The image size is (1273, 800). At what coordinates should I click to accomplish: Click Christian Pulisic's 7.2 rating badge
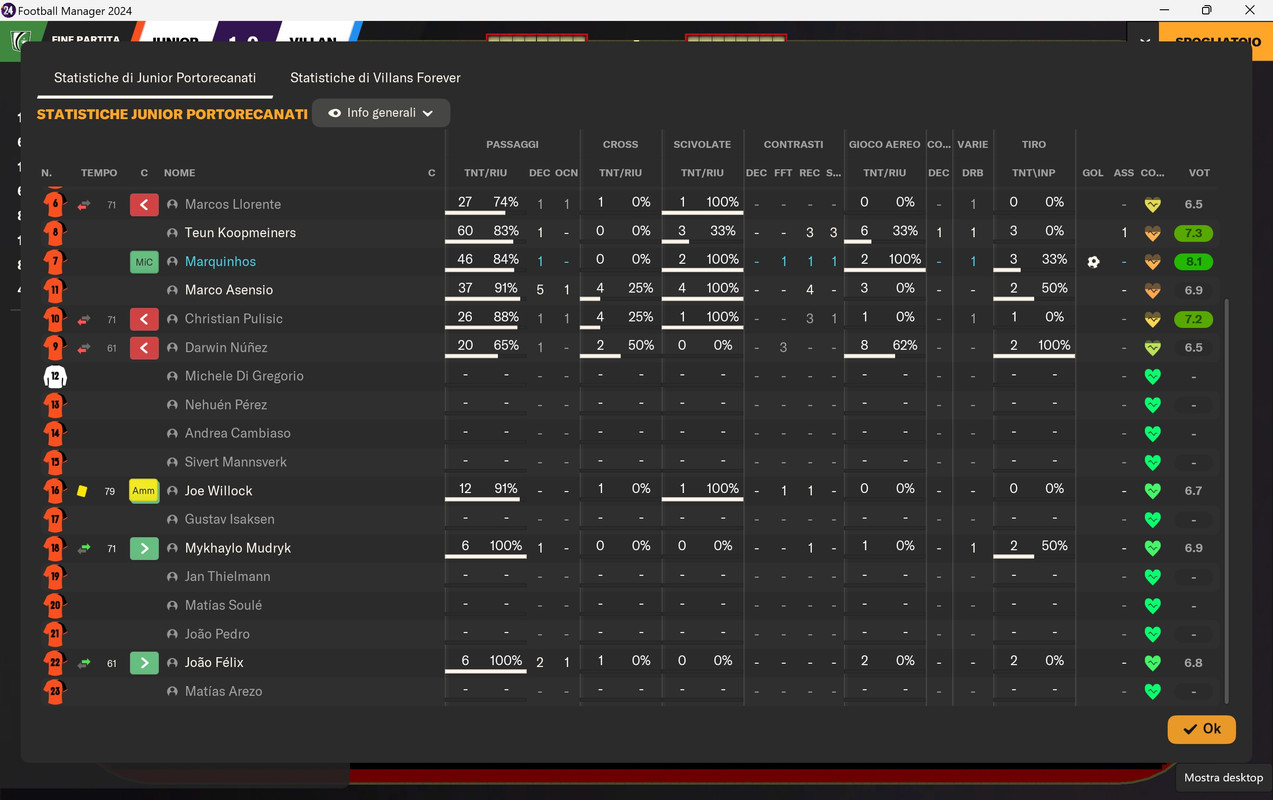pyautogui.click(x=1193, y=319)
